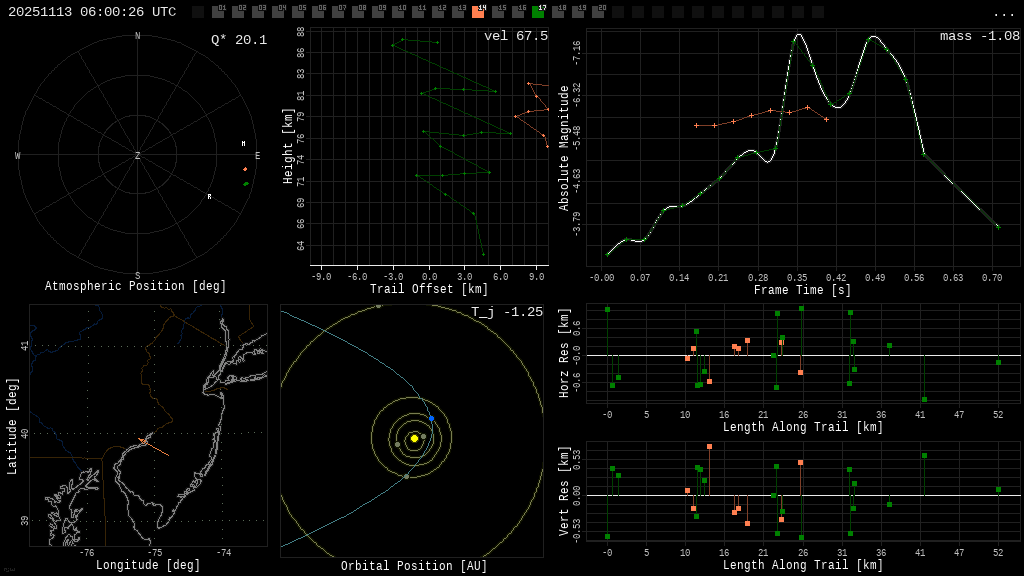Click the vel 67.5 readout

pos(516,36)
